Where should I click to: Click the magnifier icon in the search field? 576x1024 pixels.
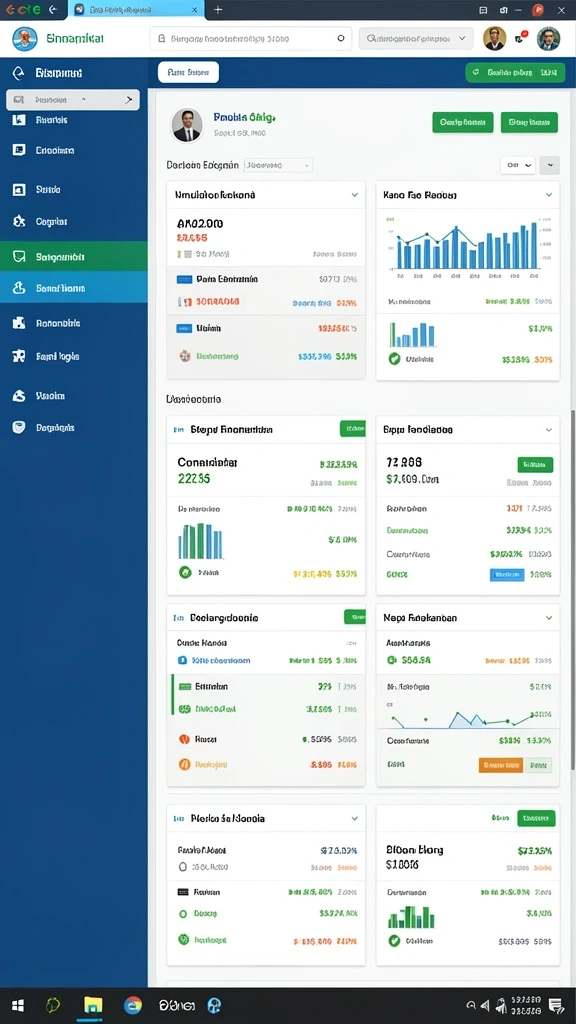[340, 39]
